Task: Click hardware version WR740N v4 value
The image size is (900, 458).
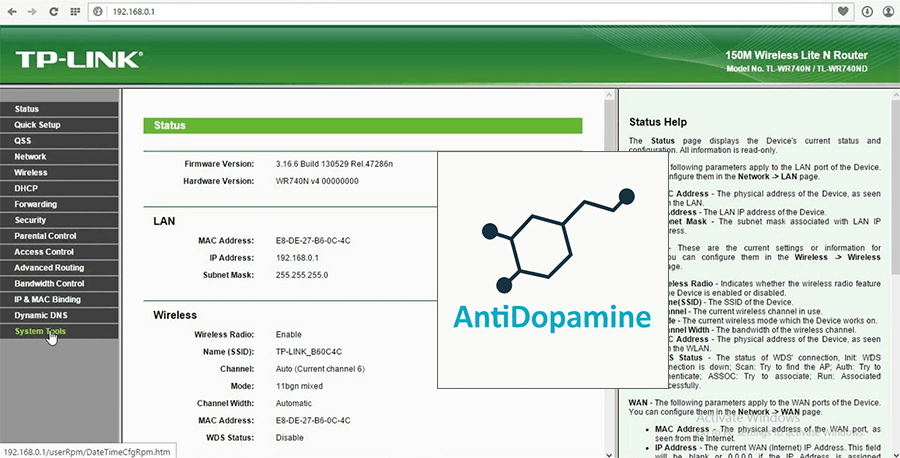Action: [x=317, y=181]
